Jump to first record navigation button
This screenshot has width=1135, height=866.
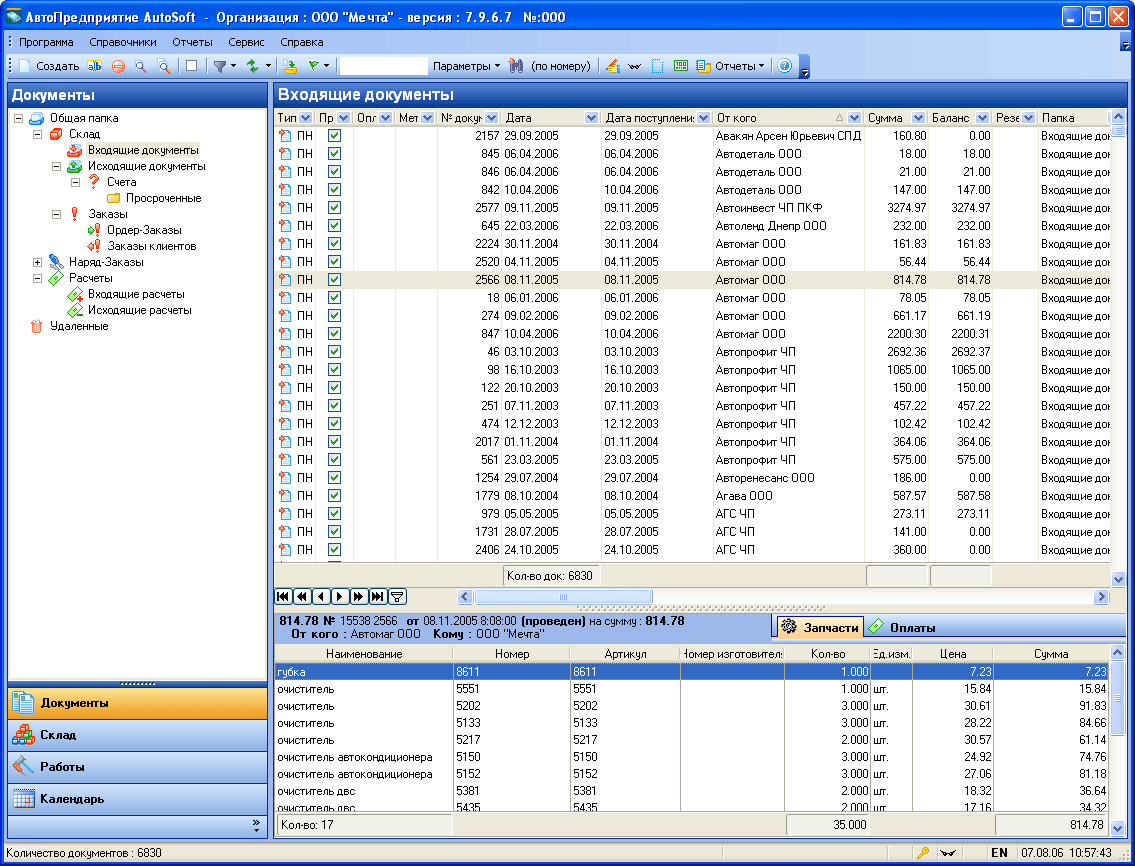(283, 596)
